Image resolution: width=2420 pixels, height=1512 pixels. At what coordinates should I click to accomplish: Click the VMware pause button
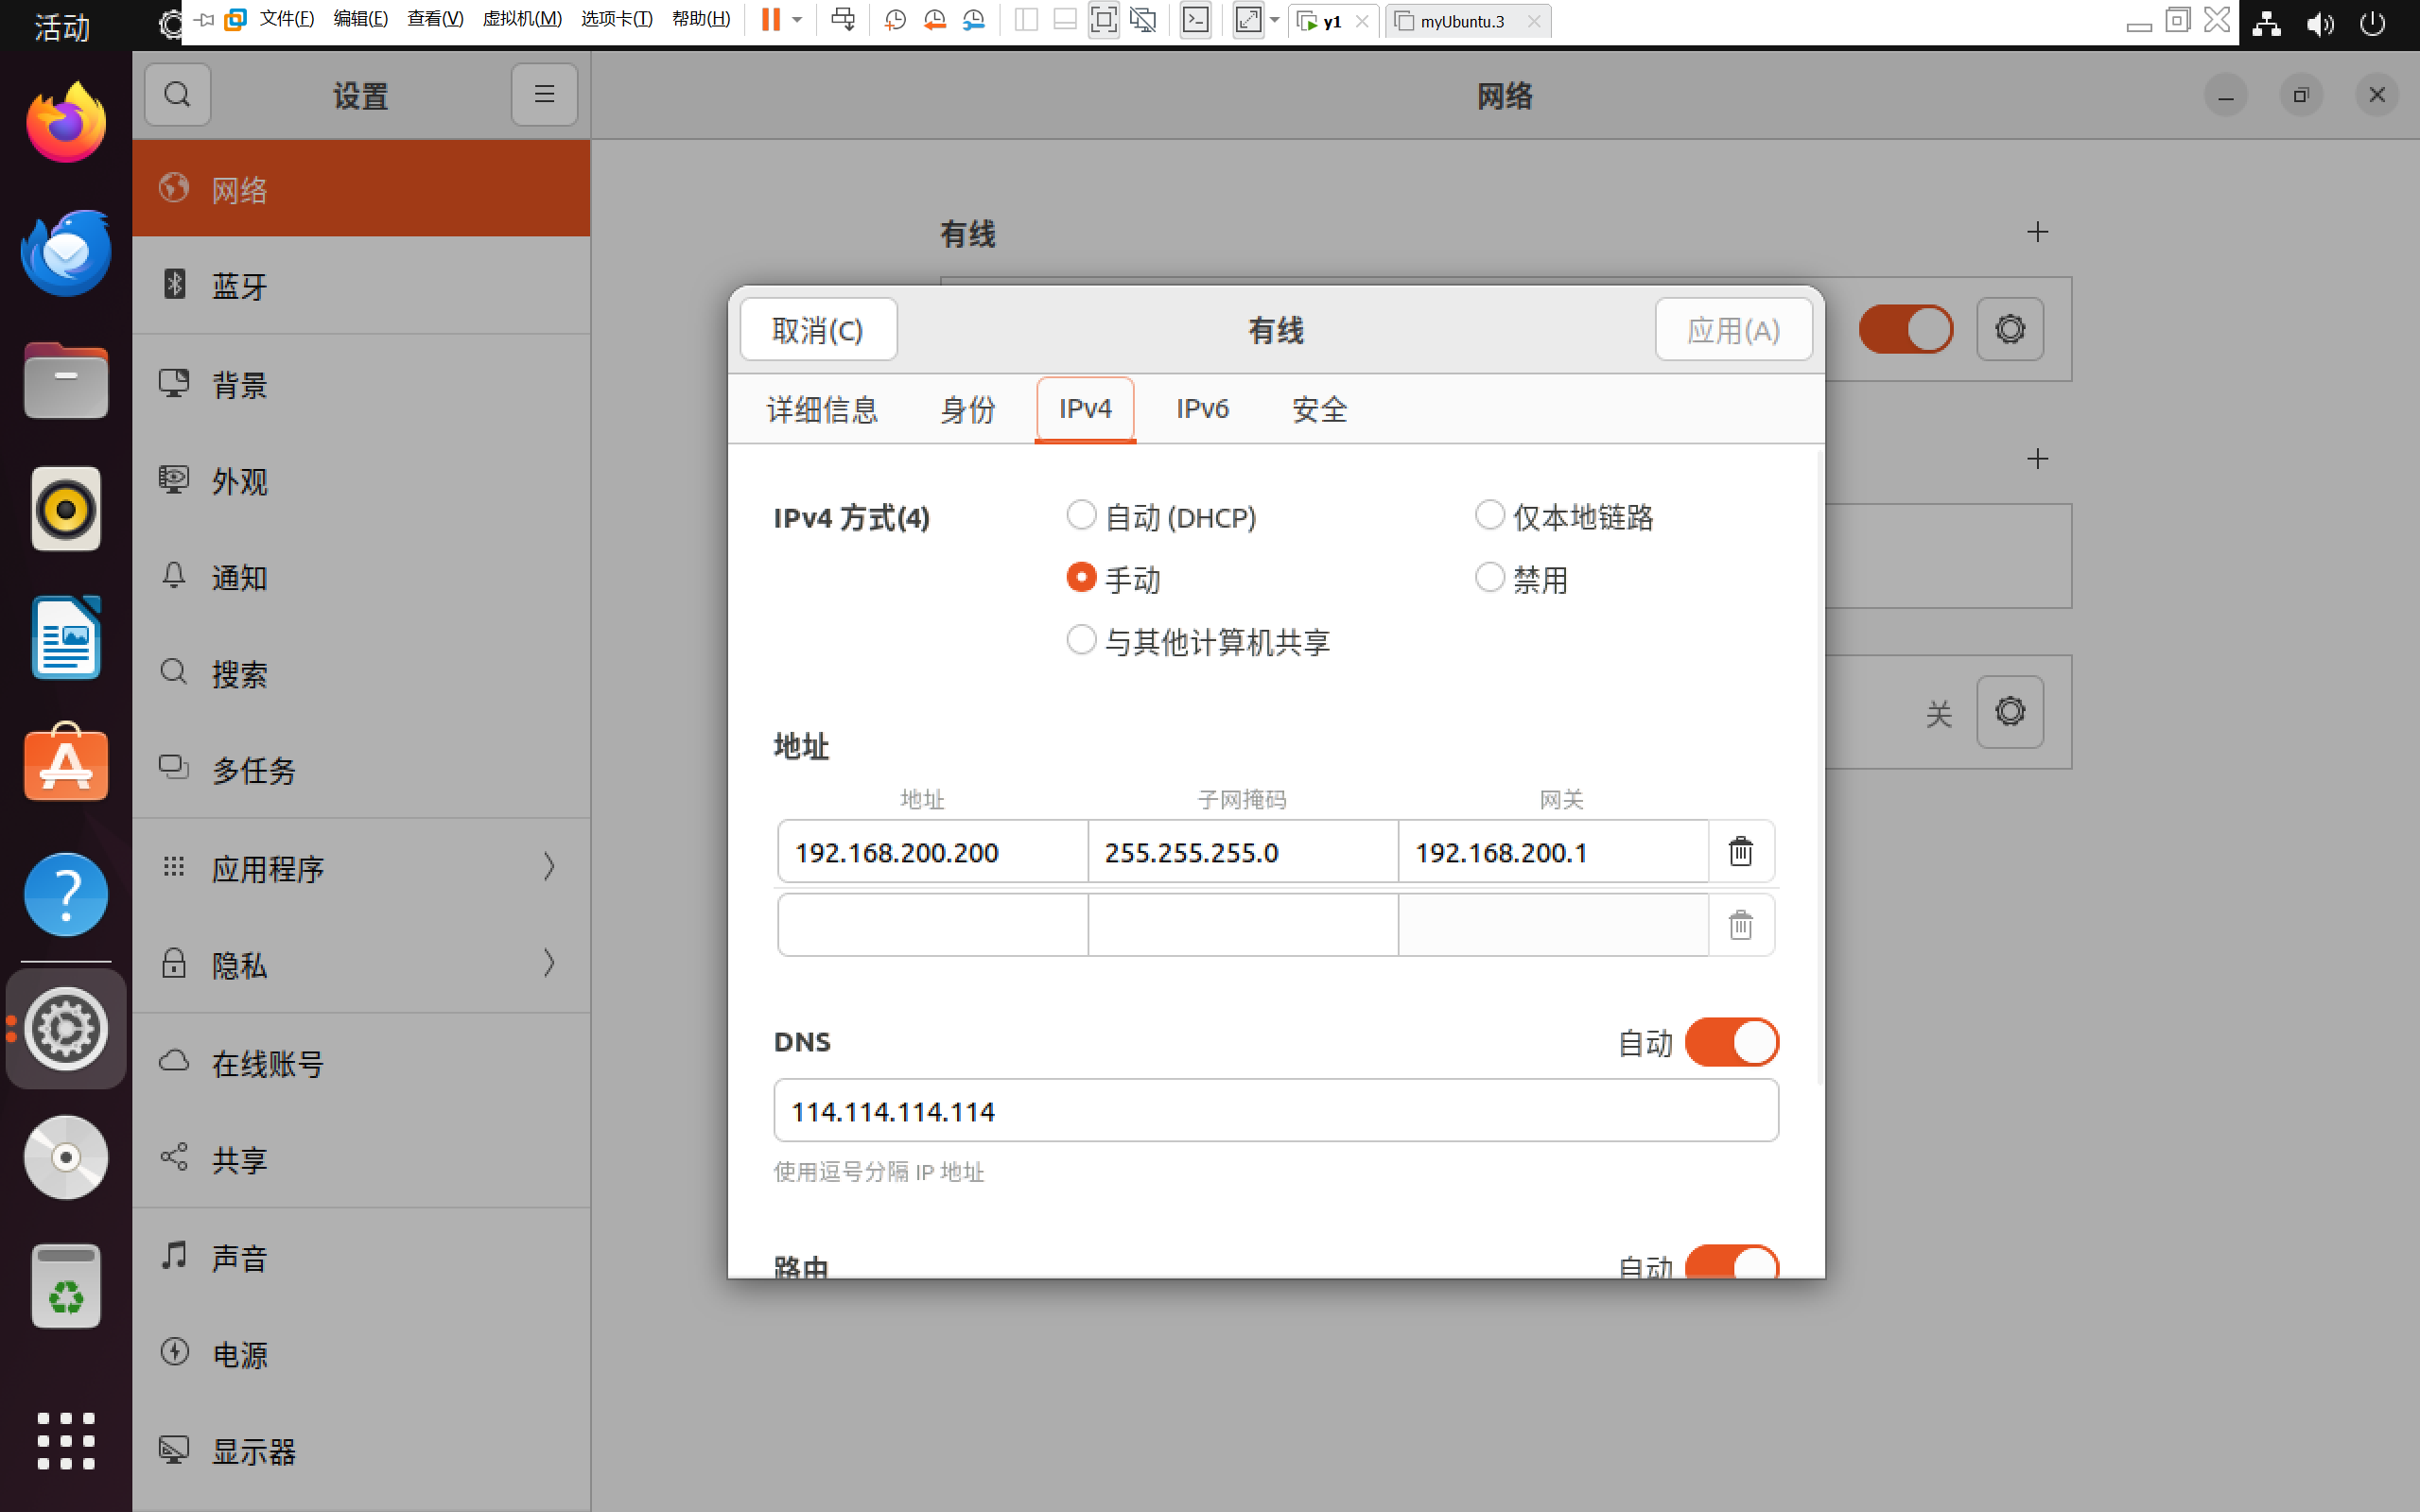point(770,20)
